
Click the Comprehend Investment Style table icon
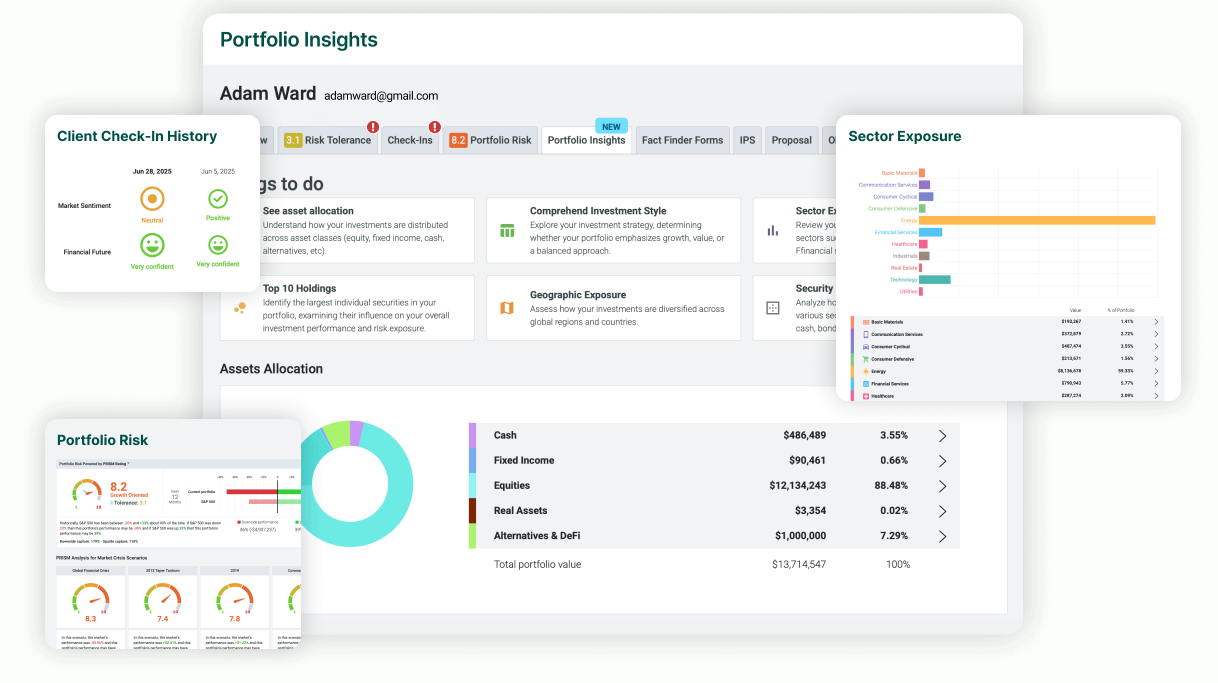click(x=507, y=231)
